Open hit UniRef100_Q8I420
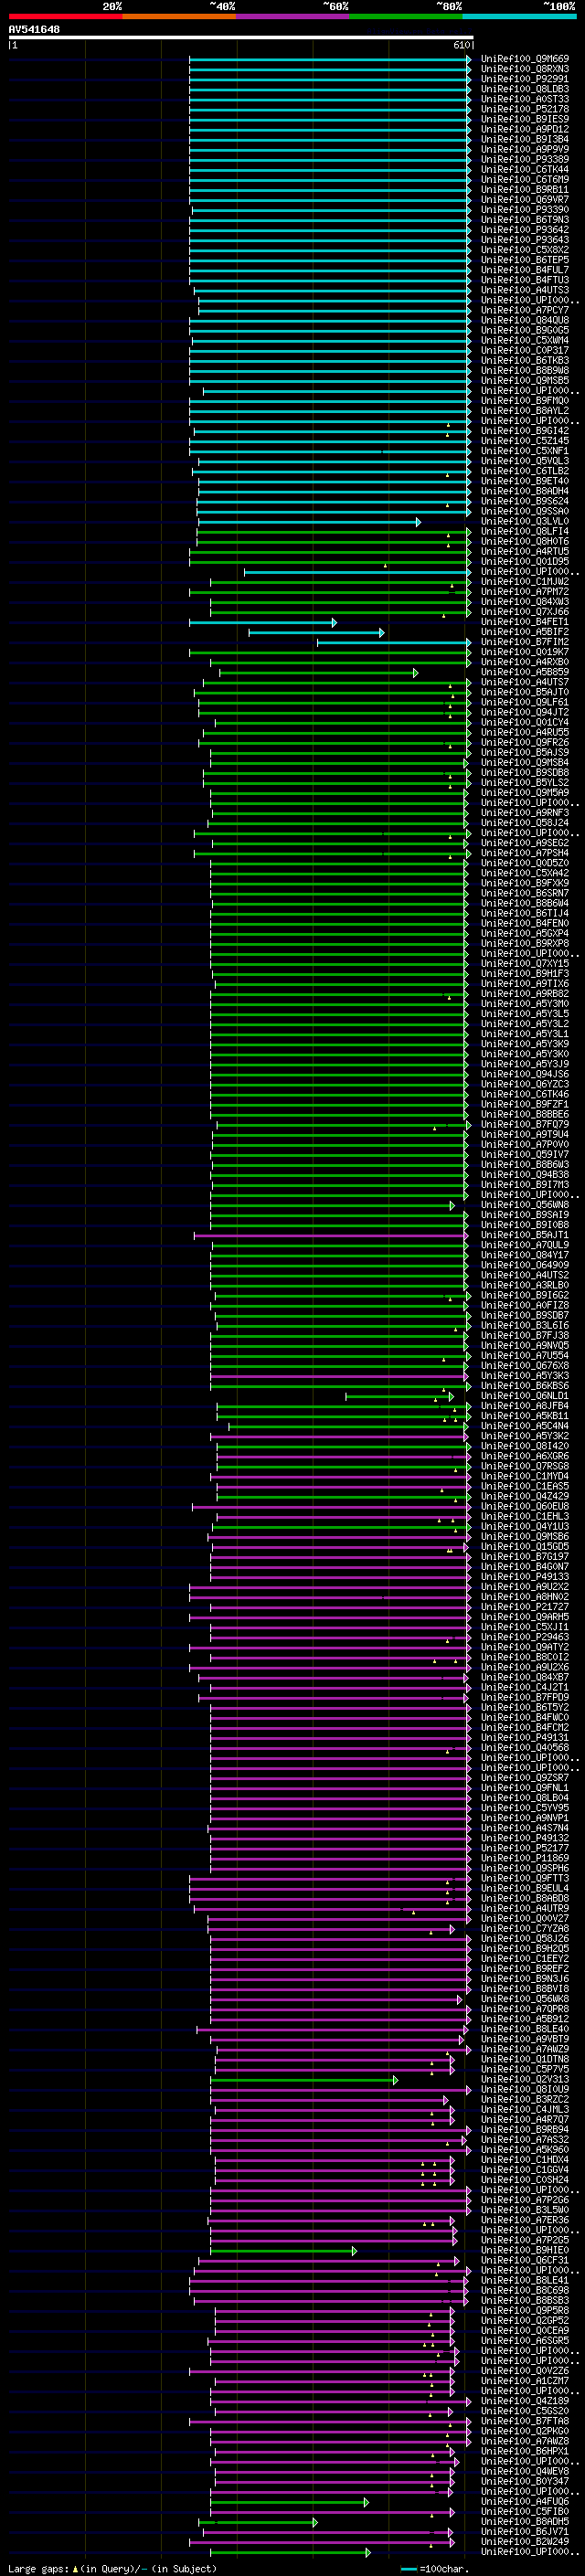585x2576 pixels. click(x=525, y=1446)
